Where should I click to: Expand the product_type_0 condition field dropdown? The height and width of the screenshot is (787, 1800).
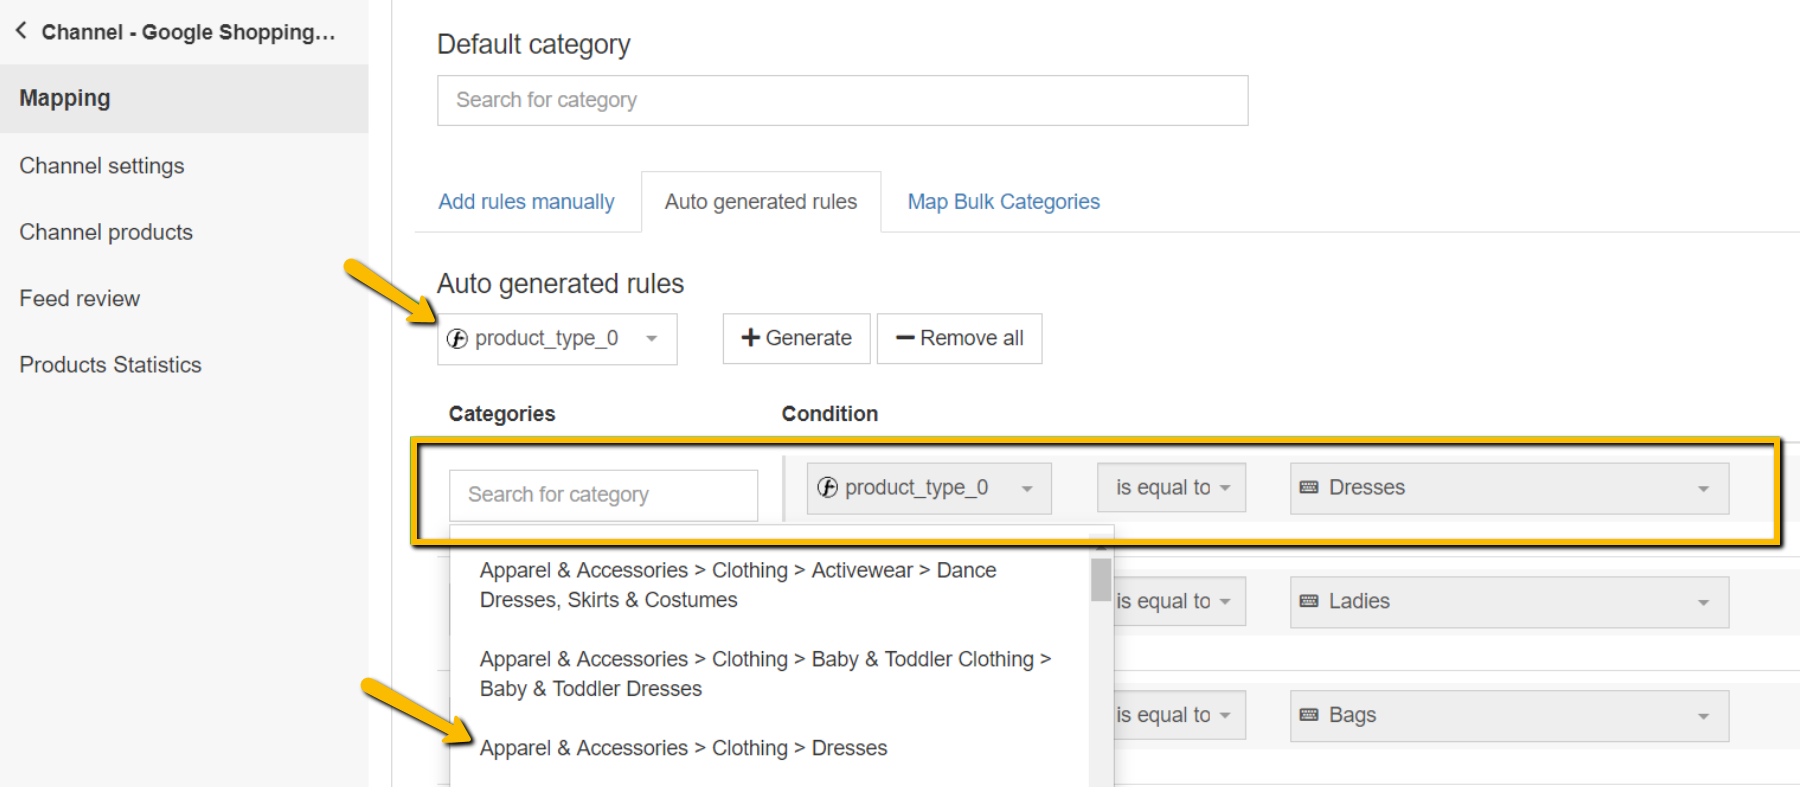point(928,488)
